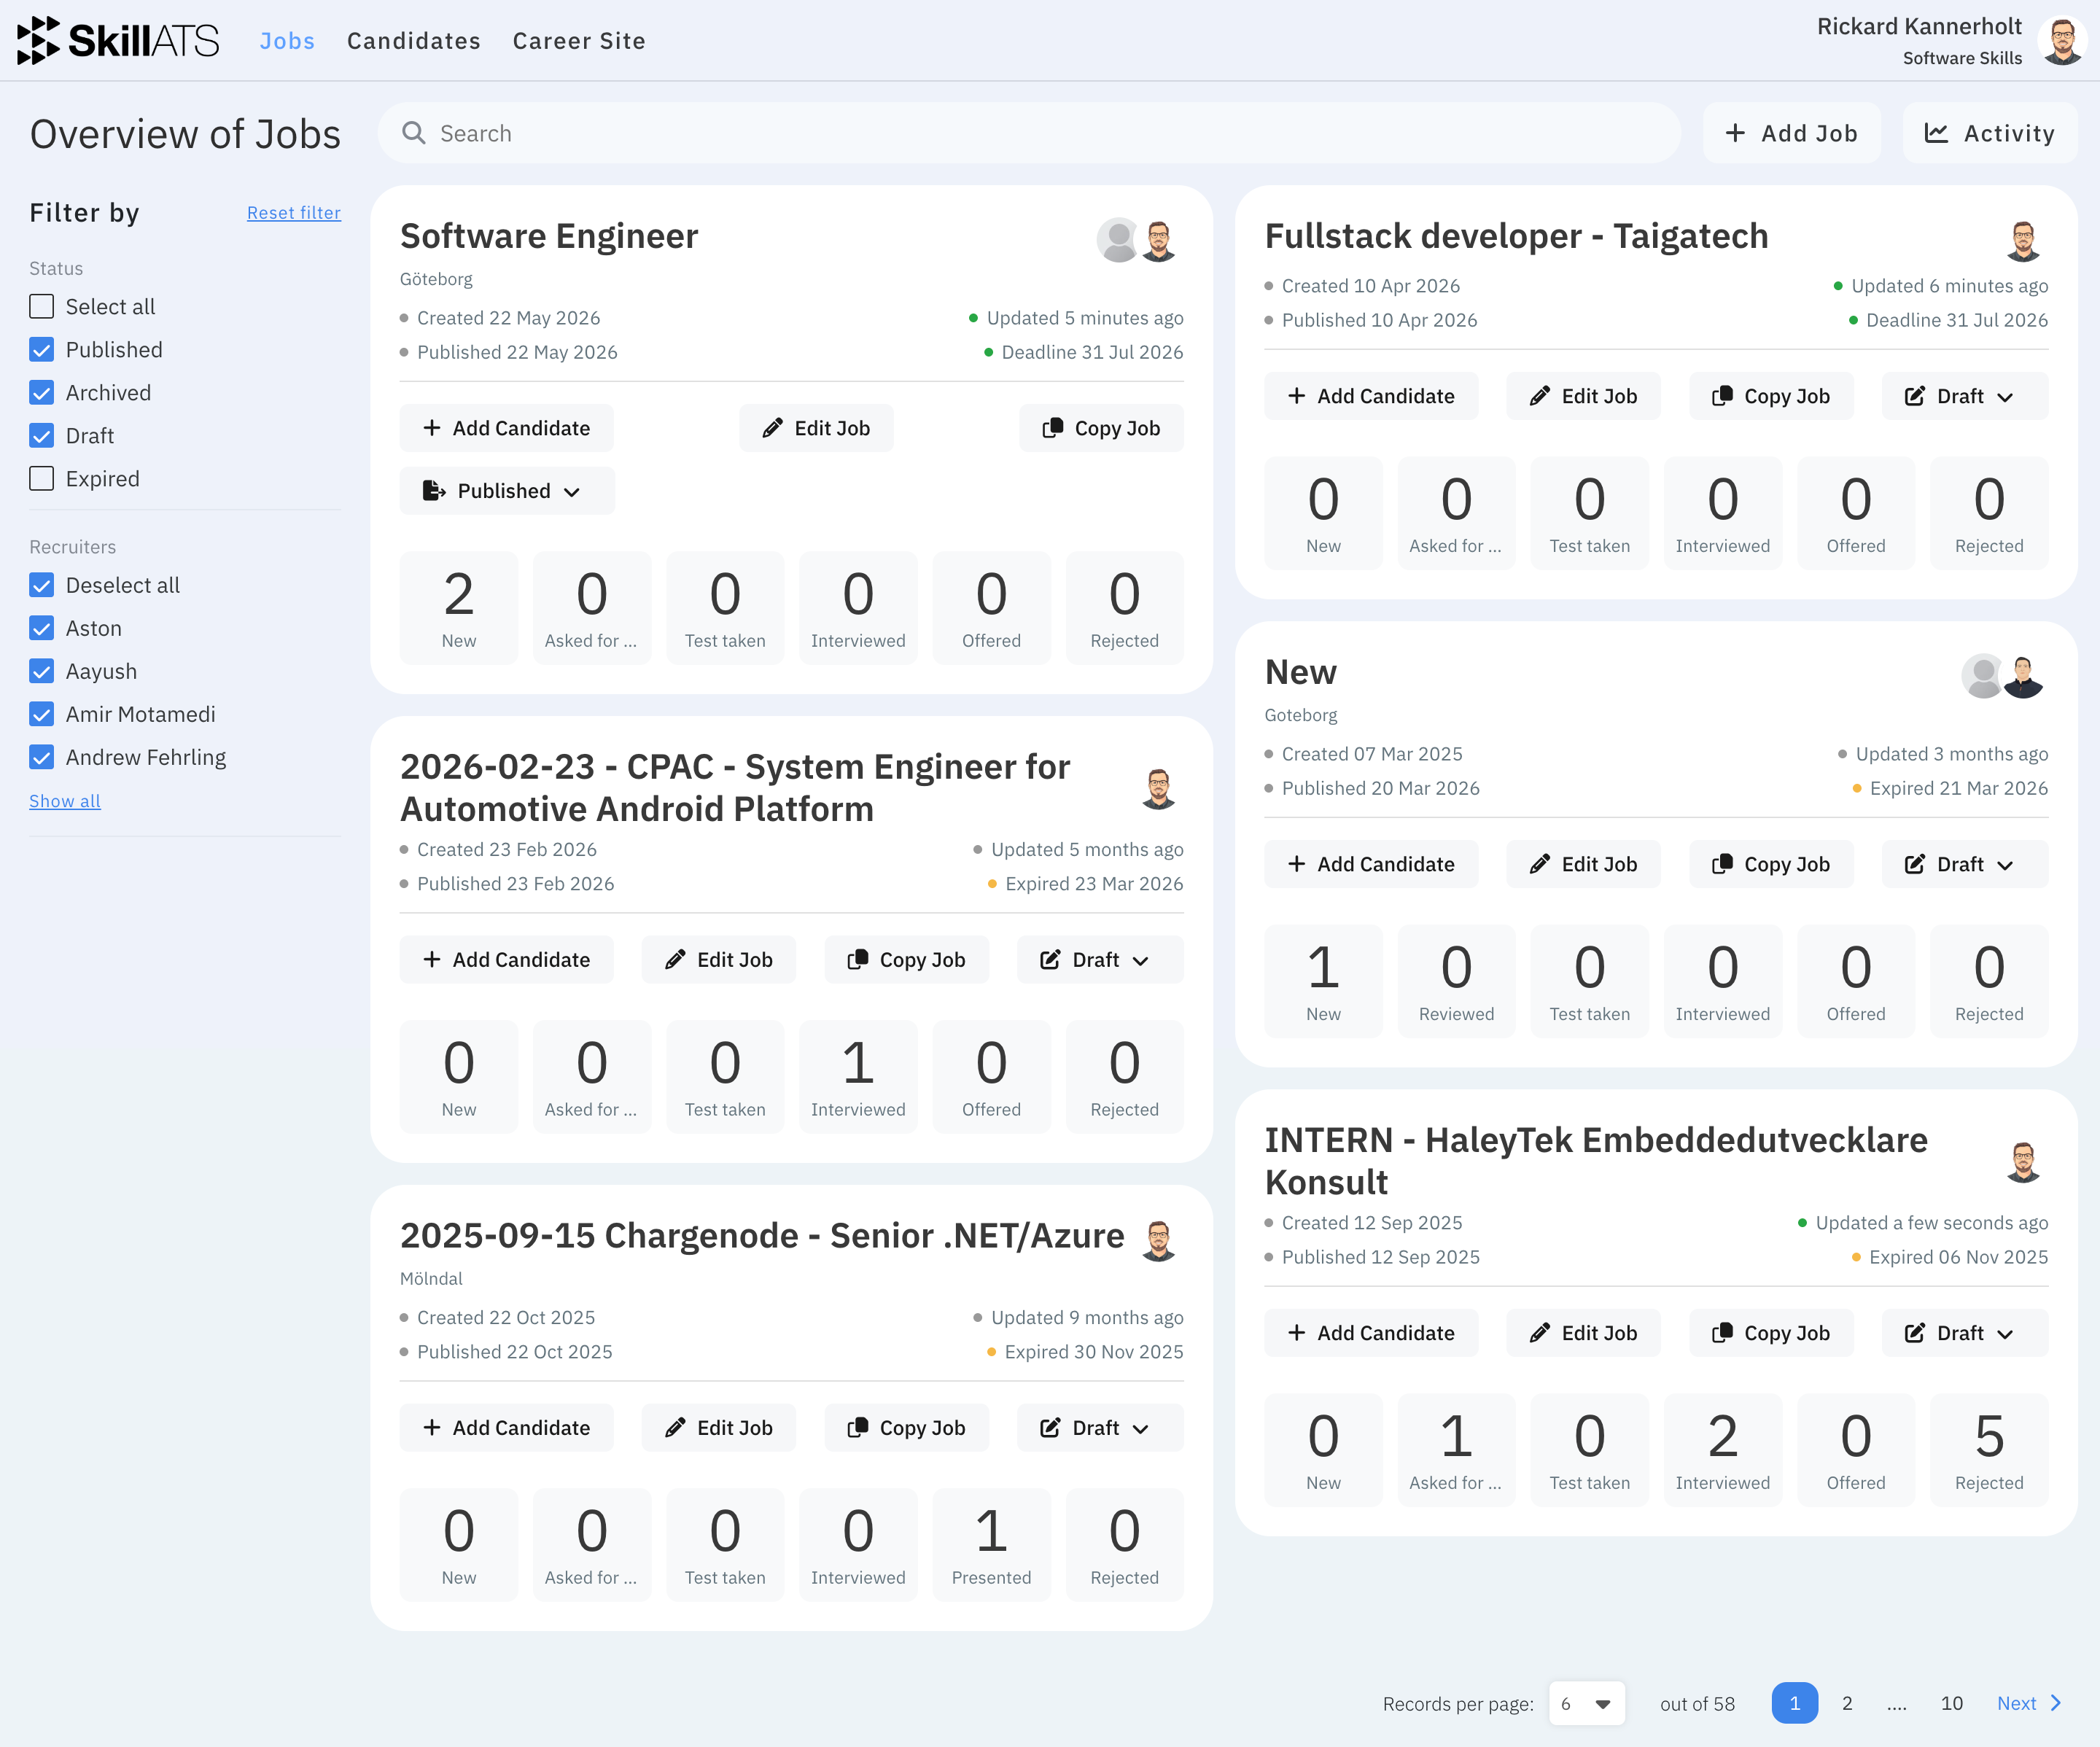Enable the Expired status filter

tap(41, 478)
